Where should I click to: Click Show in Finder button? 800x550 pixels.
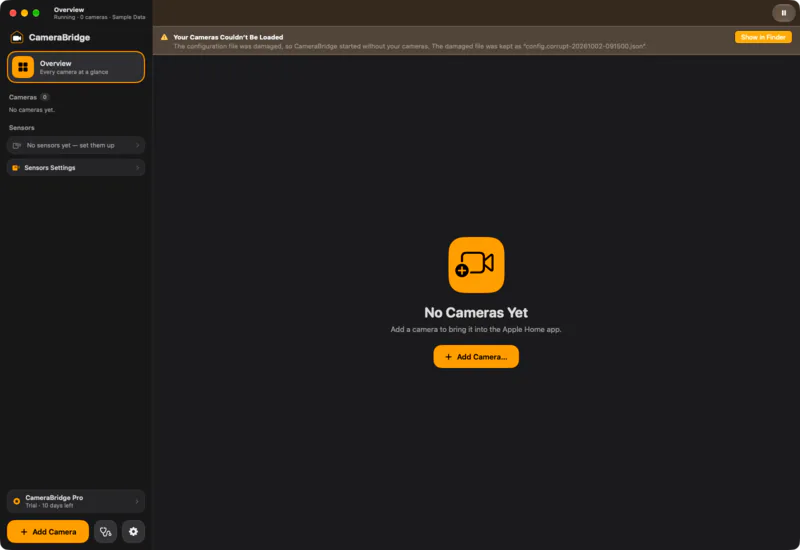[x=763, y=37]
